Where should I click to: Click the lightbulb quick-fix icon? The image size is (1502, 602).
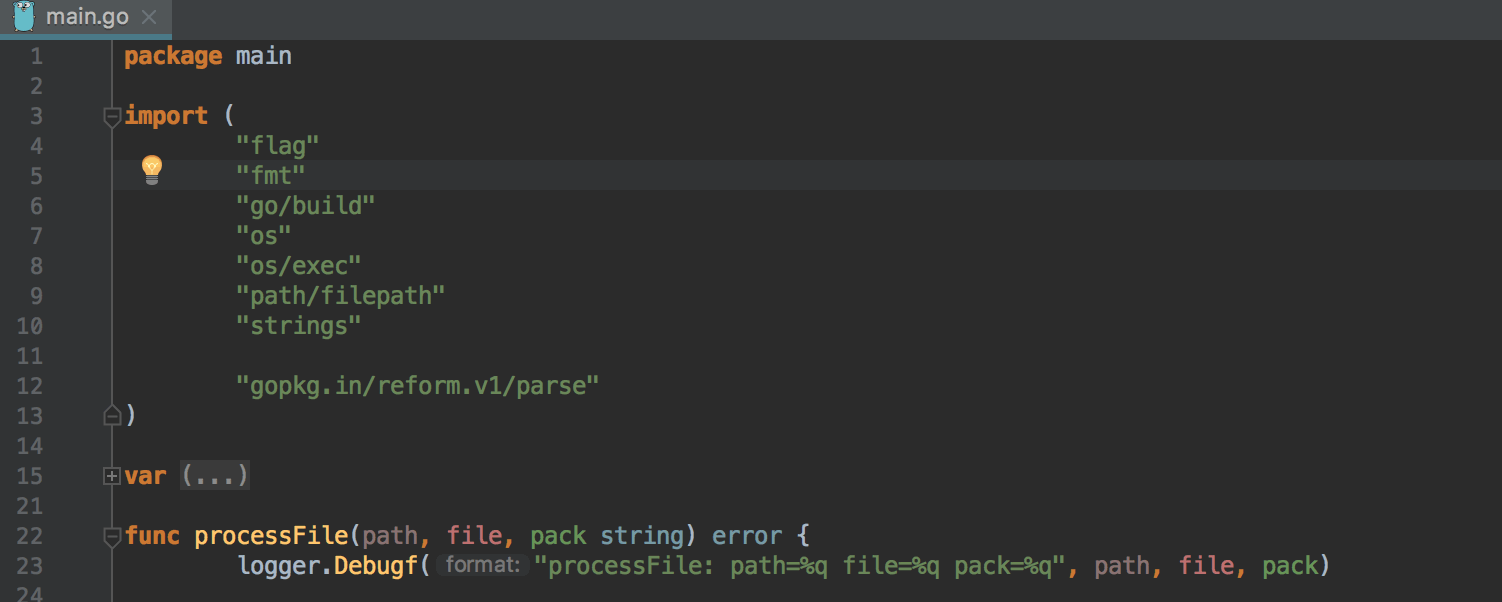click(151, 170)
